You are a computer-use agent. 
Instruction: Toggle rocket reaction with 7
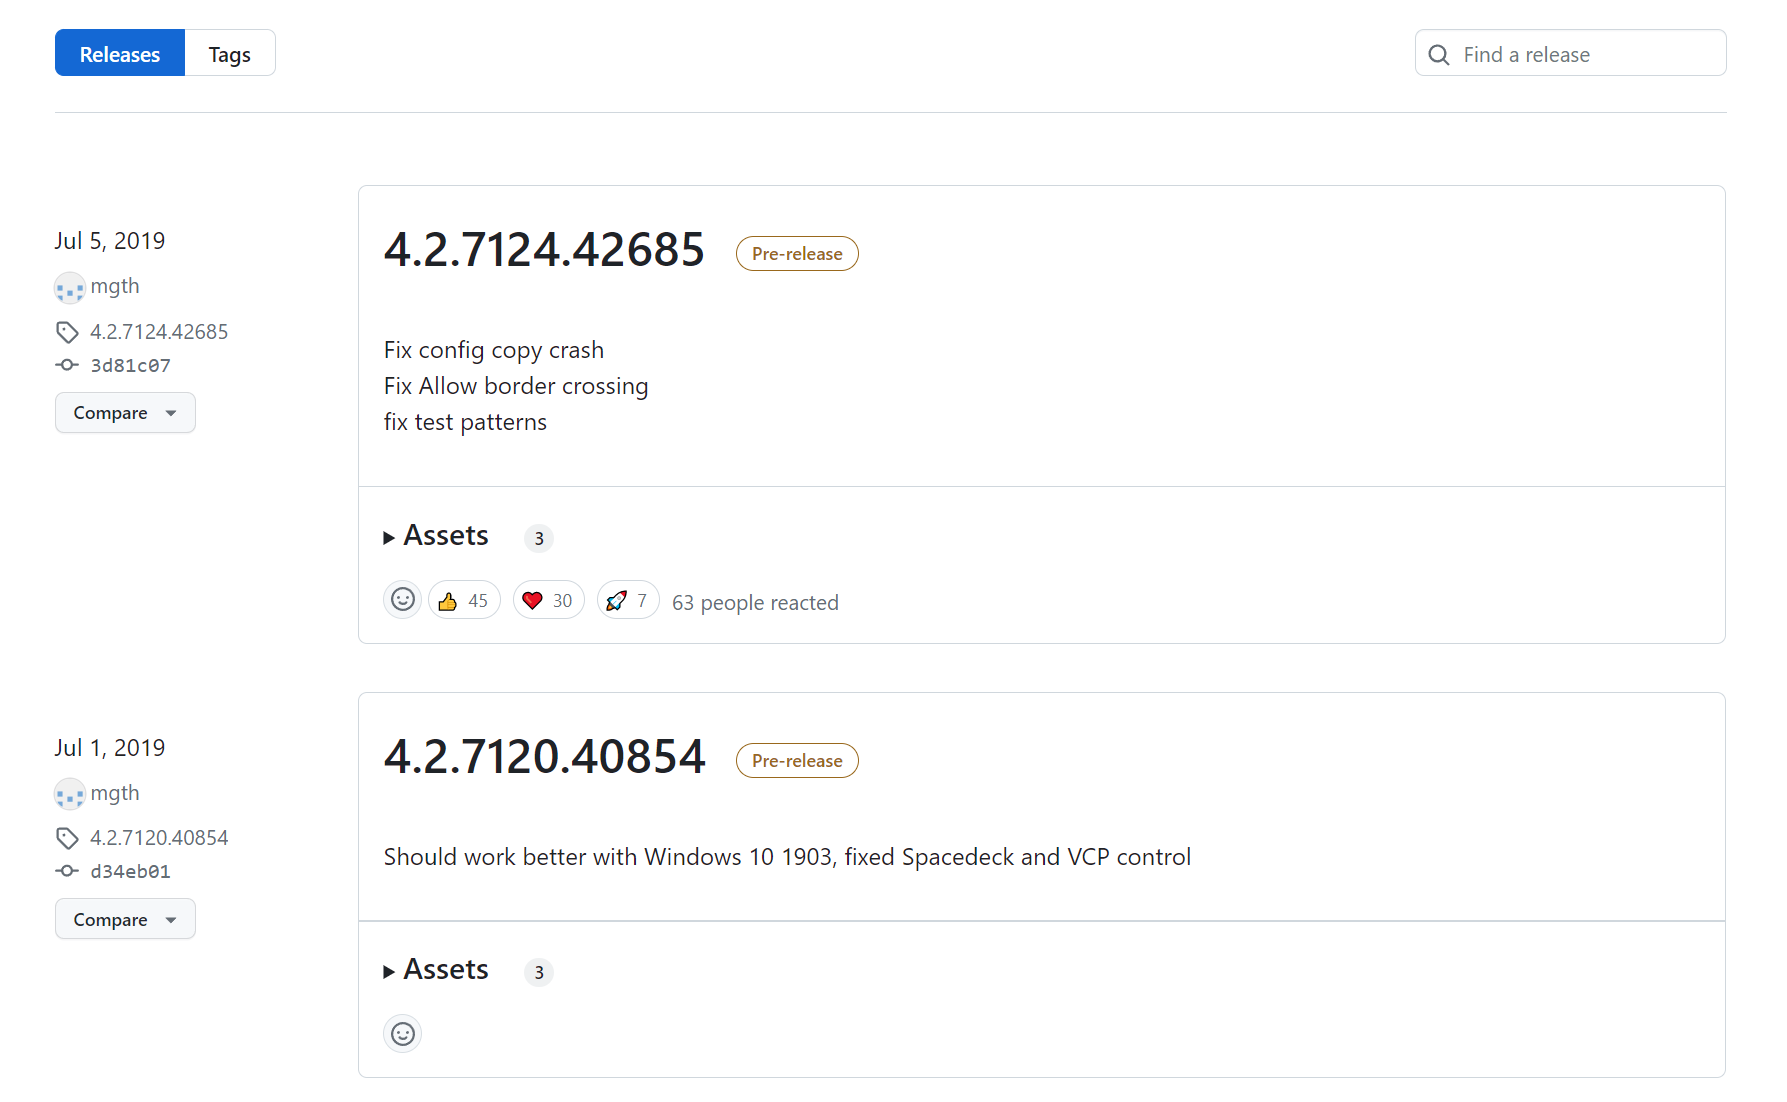[628, 600]
